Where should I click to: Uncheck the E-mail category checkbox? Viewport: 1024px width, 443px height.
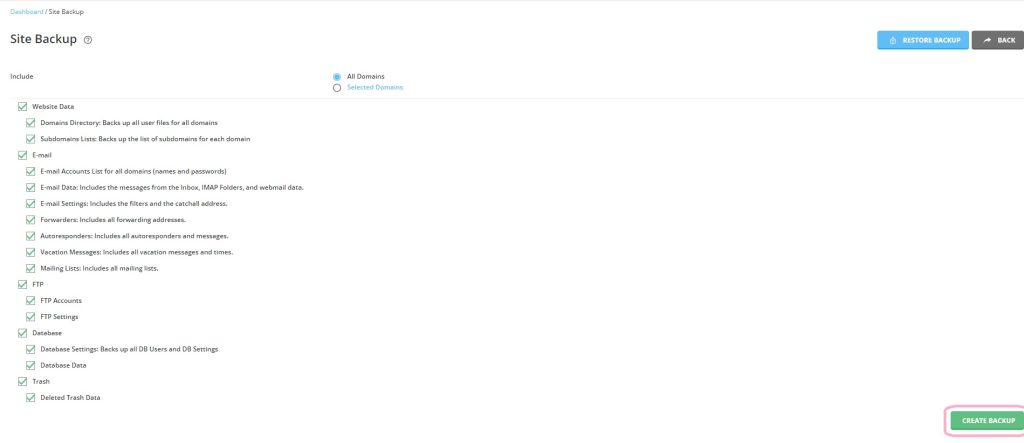(23, 155)
